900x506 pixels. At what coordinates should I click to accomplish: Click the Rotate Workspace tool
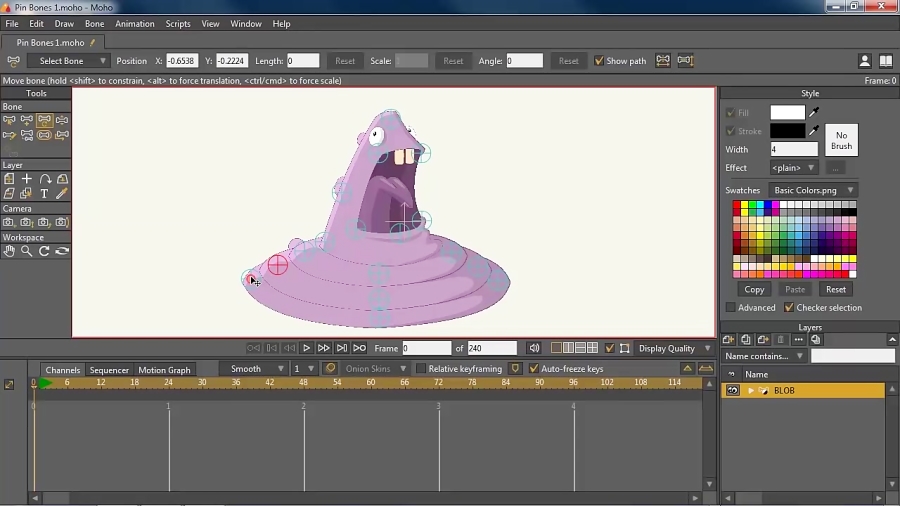pos(44,252)
